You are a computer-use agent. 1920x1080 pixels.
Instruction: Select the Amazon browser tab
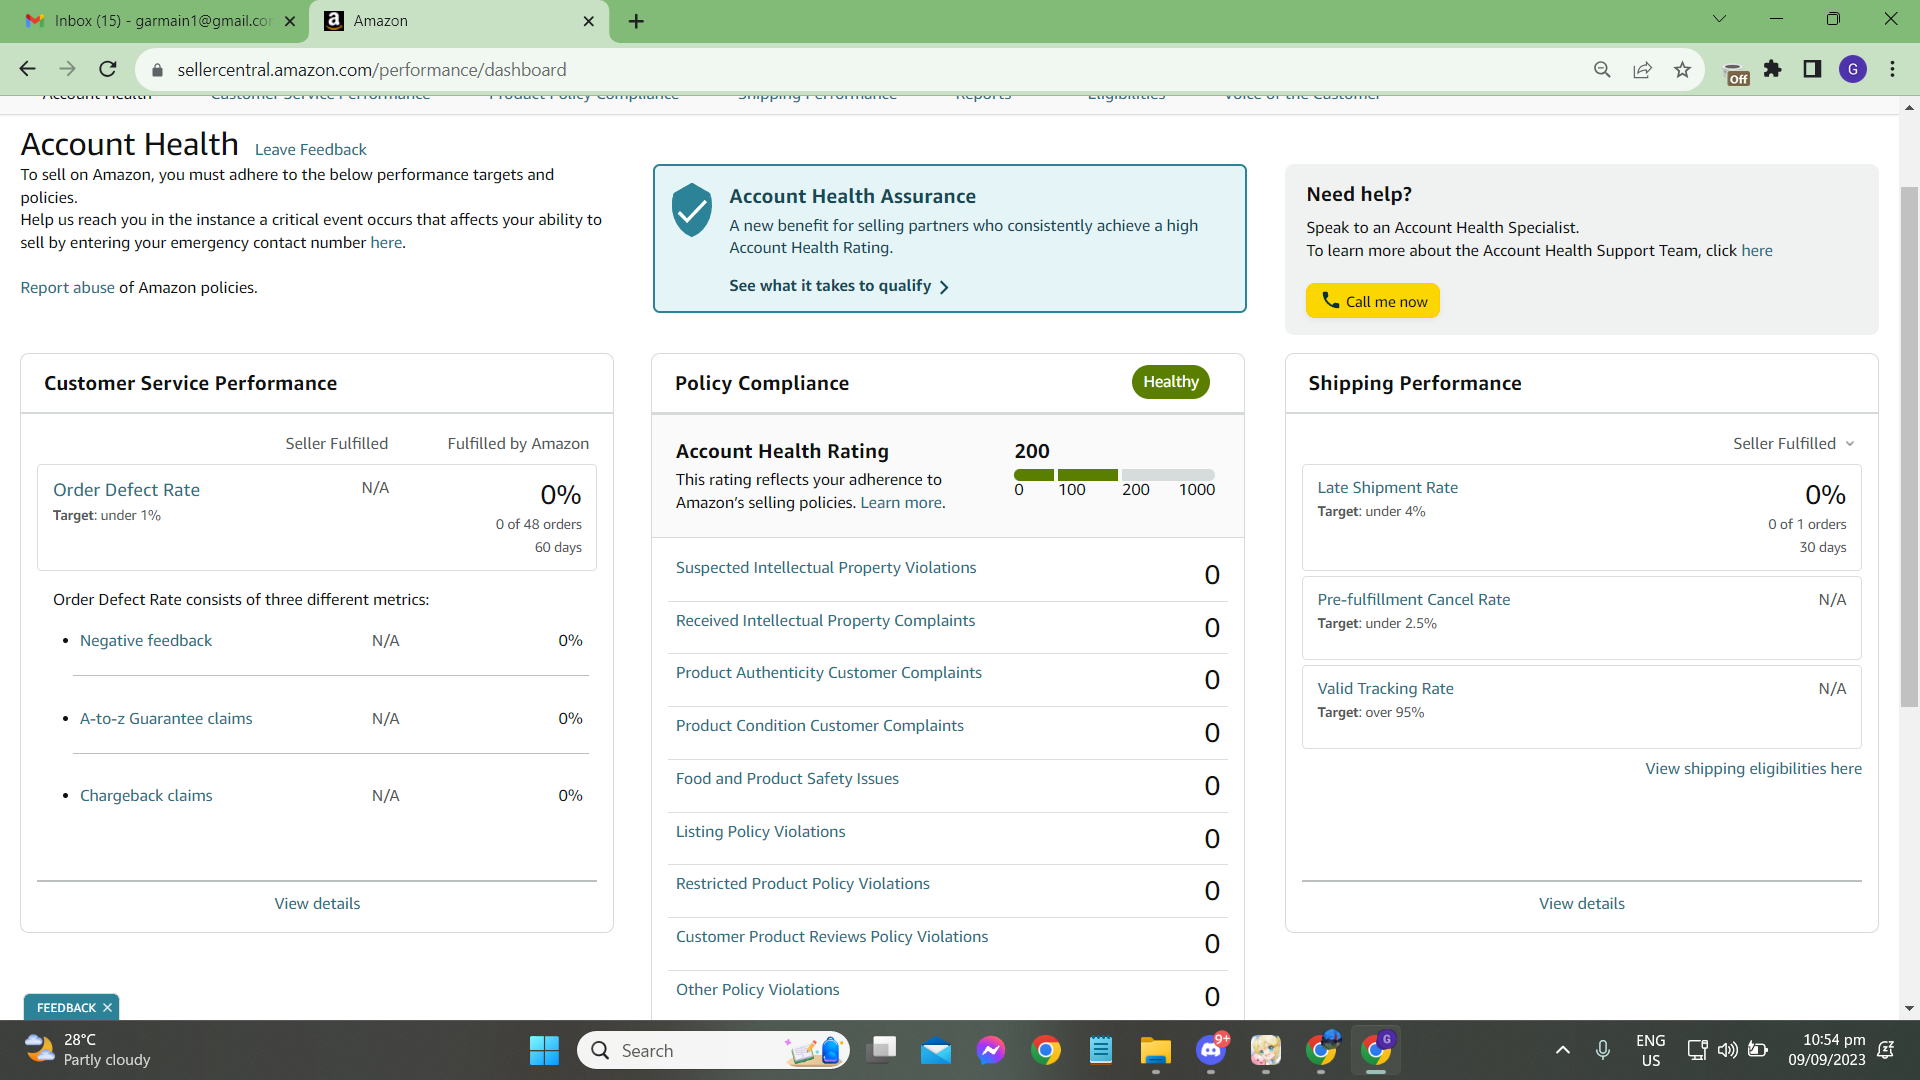tap(460, 21)
